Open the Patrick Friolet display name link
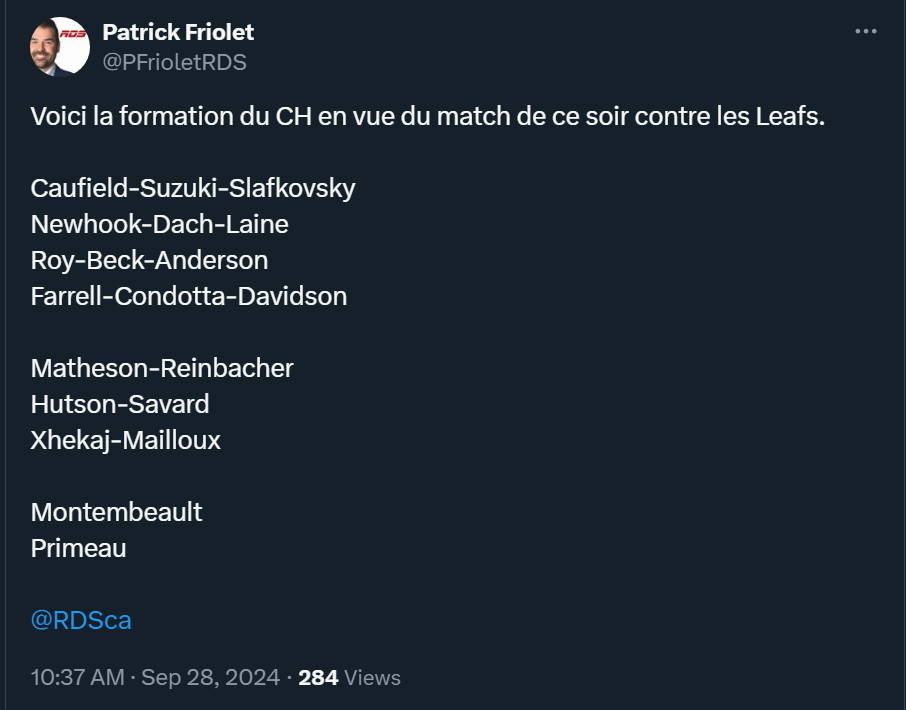This screenshot has width=906, height=710. [178, 32]
